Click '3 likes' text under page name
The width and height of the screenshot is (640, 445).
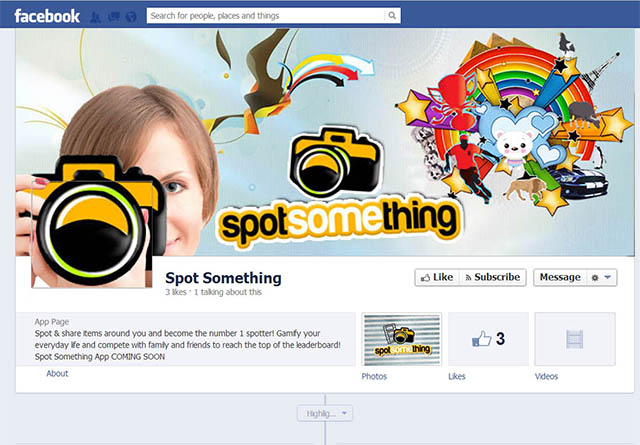(176, 292)
